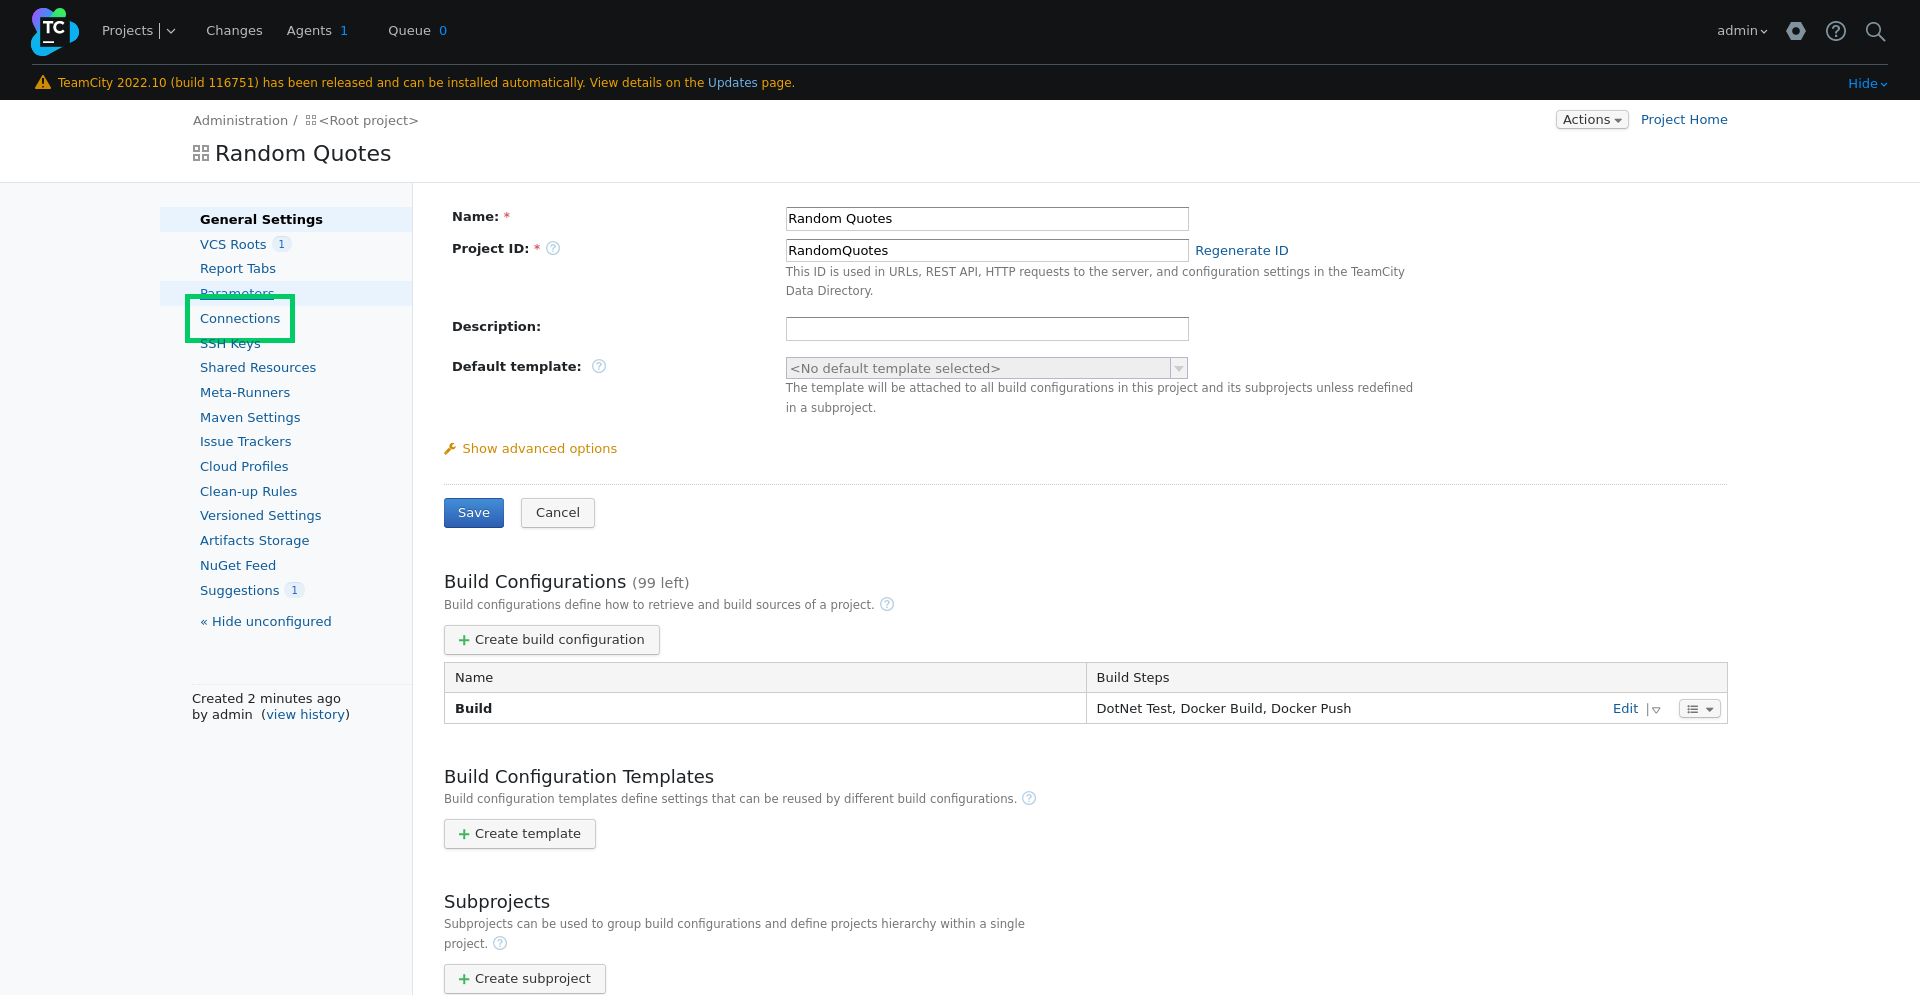Open Cloud Profiles settings
The image size is (1920, 995).
coord(244,467)
